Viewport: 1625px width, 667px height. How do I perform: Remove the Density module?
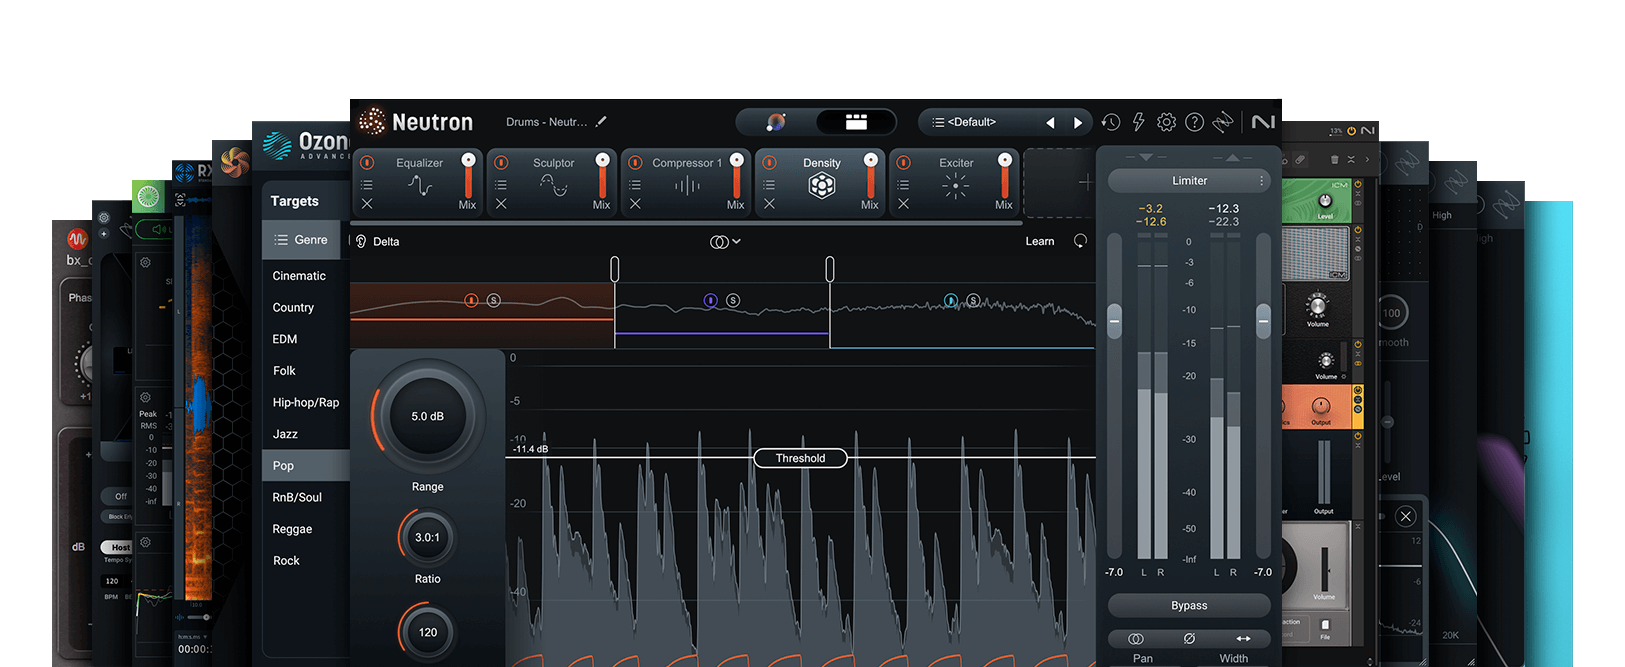click(769, 204)
